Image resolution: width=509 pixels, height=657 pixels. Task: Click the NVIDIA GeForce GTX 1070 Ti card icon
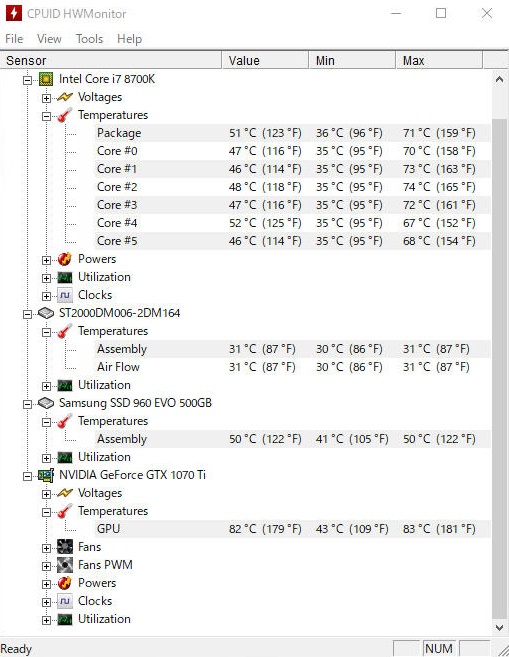coord(46,475)
